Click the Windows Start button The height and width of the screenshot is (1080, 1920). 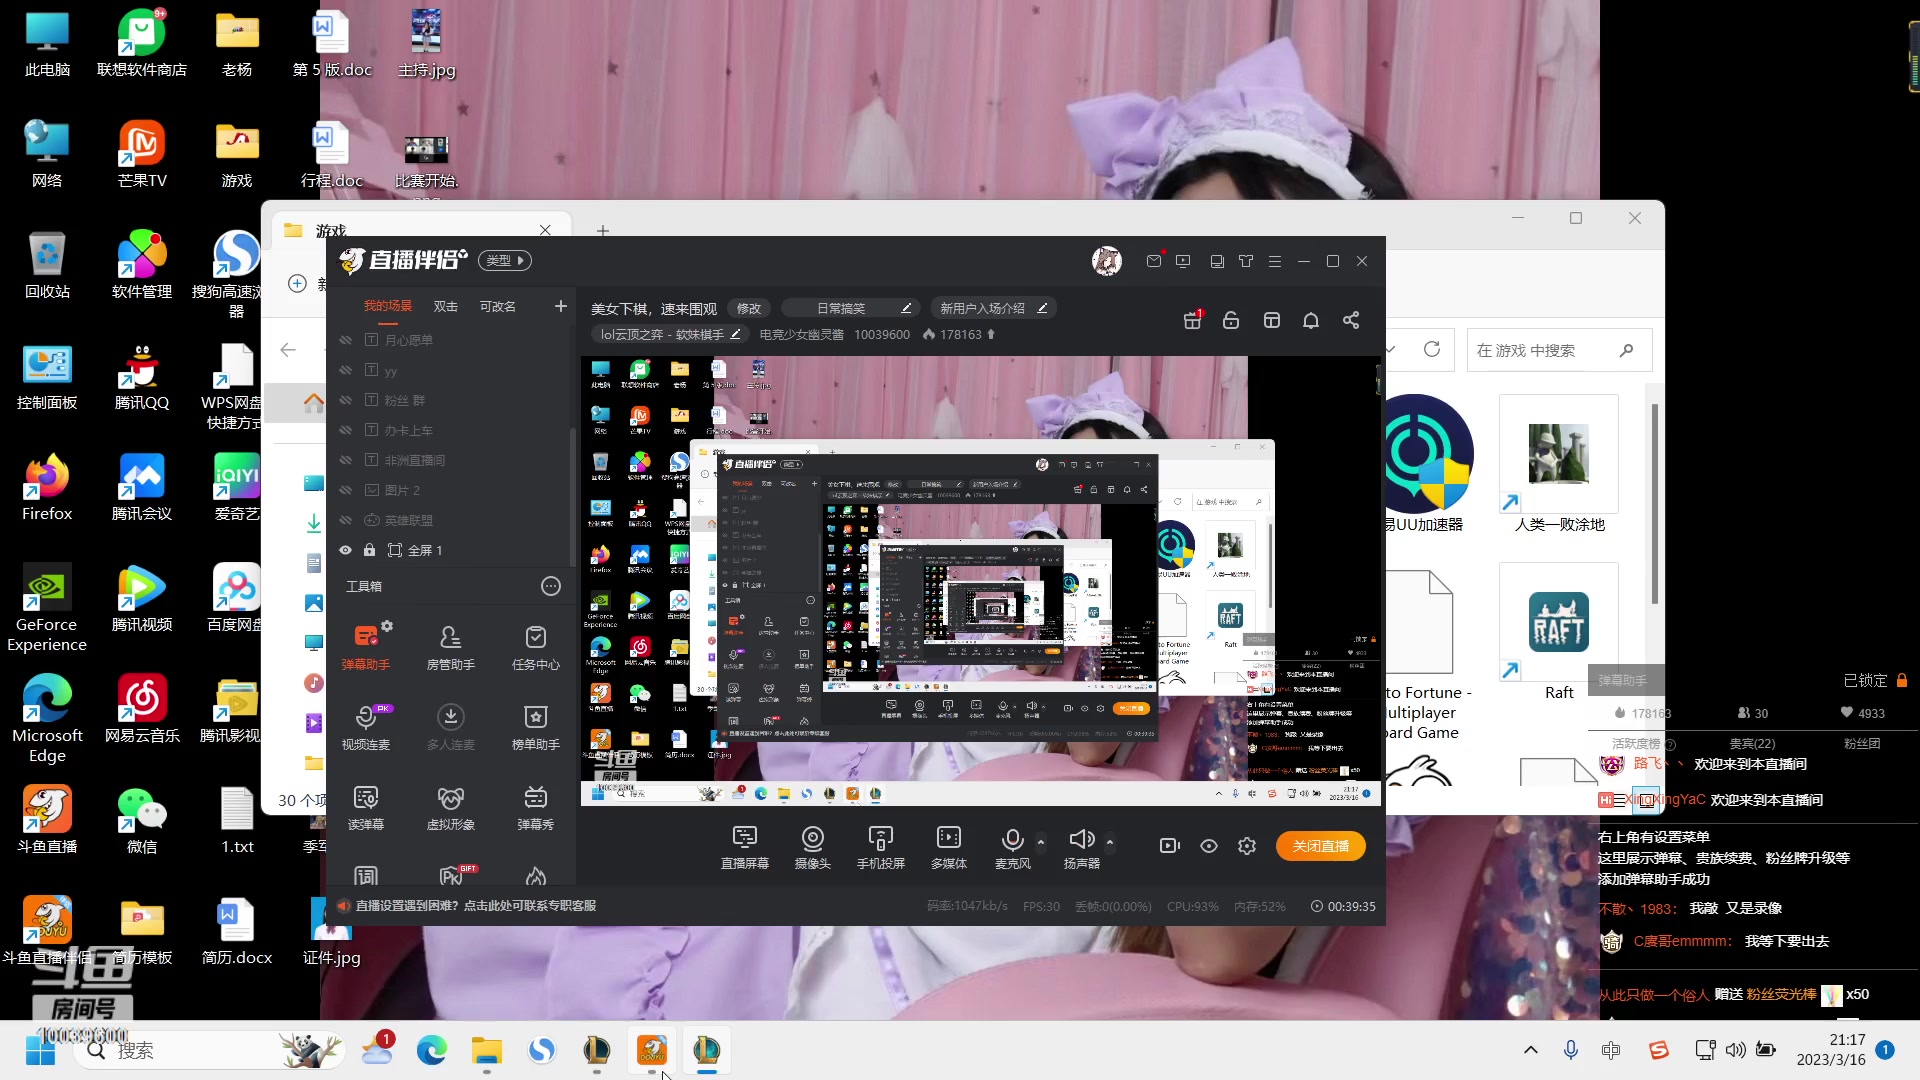pyautogui.click(x=40, y=1050)
